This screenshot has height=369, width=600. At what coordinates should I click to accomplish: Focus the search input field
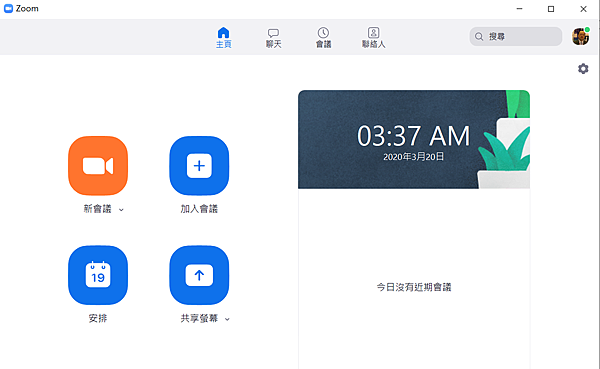pos(515,36)
